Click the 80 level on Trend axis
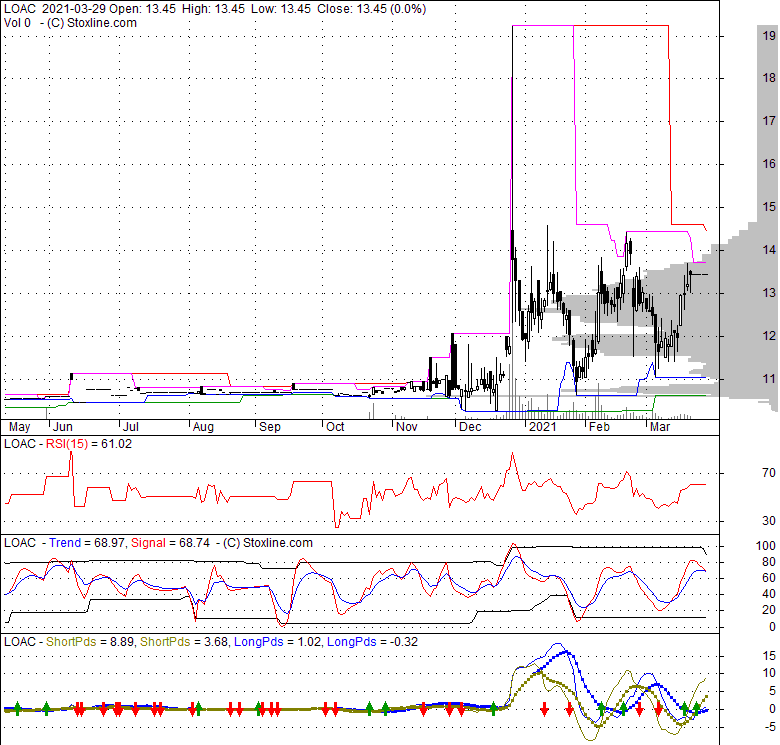This screenshot has width=780, height=745. click(769, 561)
